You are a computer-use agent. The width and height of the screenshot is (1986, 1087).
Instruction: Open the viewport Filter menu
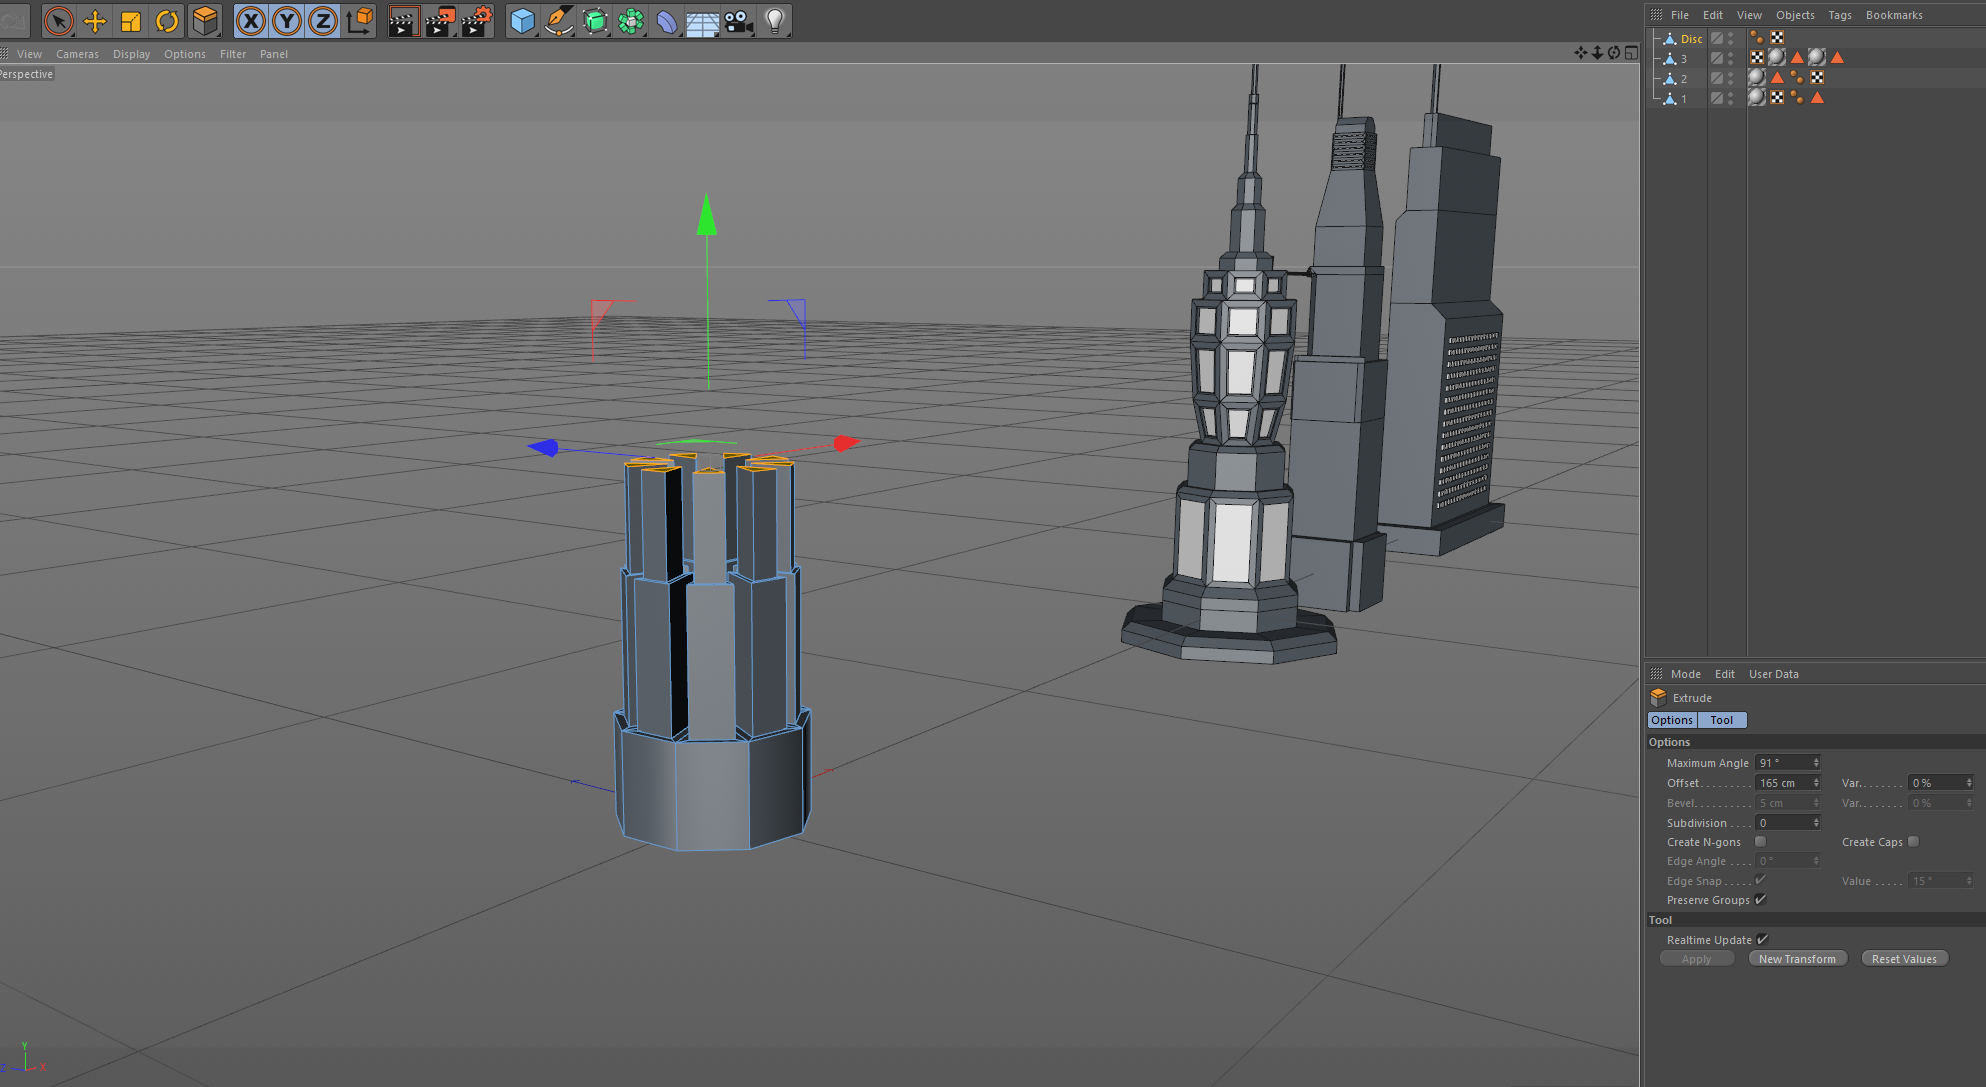pos(233,54)
